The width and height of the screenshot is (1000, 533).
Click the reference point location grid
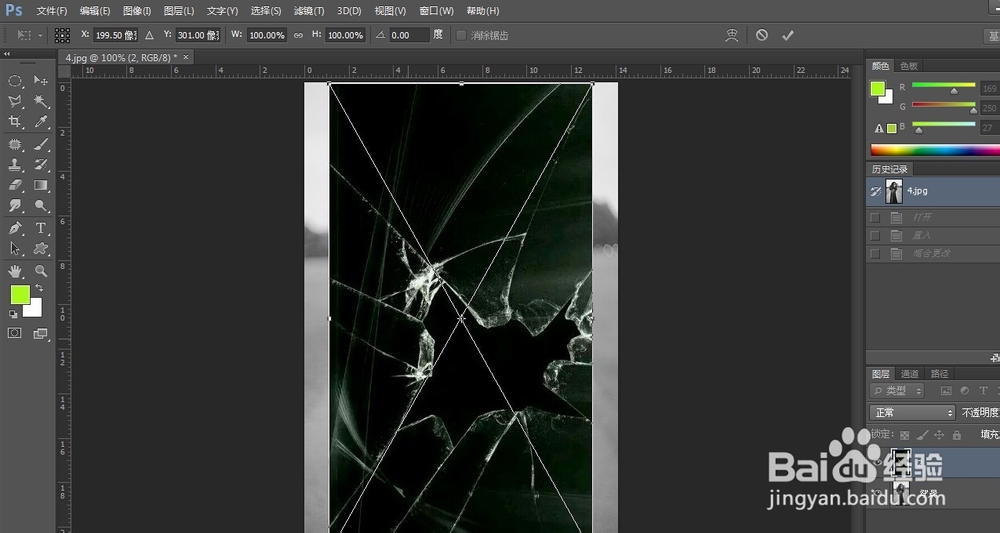coord(62,35)
